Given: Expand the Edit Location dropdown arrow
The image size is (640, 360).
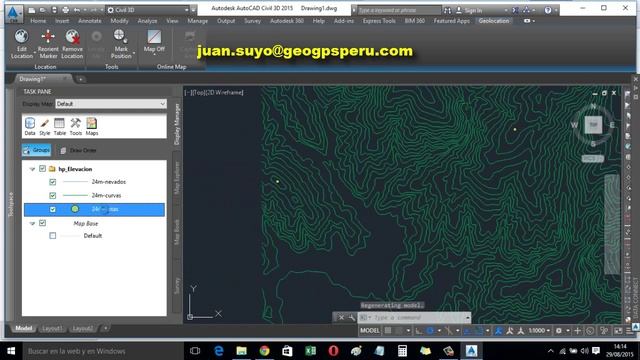Looking at the screenshot, I should 35,53.
